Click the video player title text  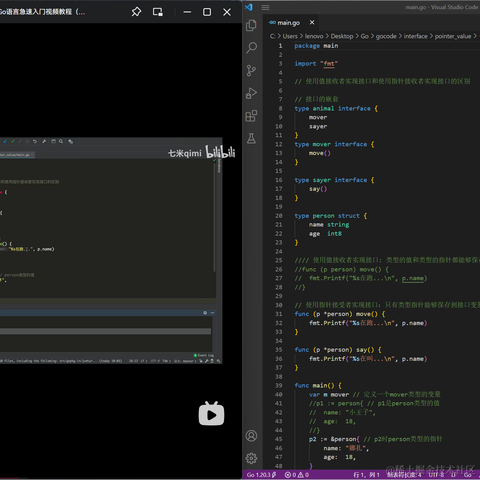pos(42,12)
